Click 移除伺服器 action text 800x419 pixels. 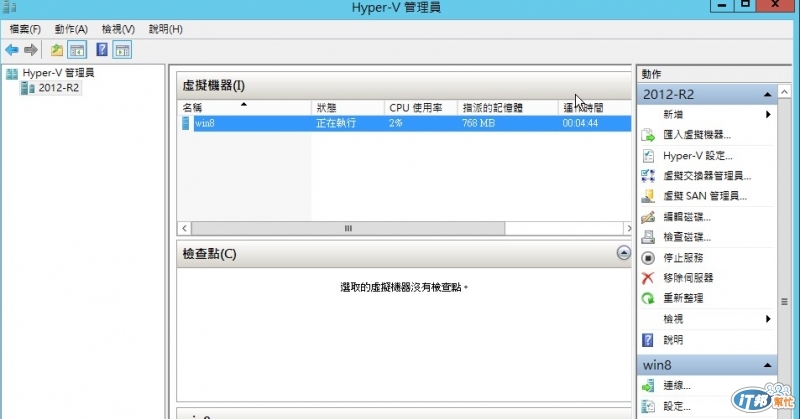click(x=688, y=278)
